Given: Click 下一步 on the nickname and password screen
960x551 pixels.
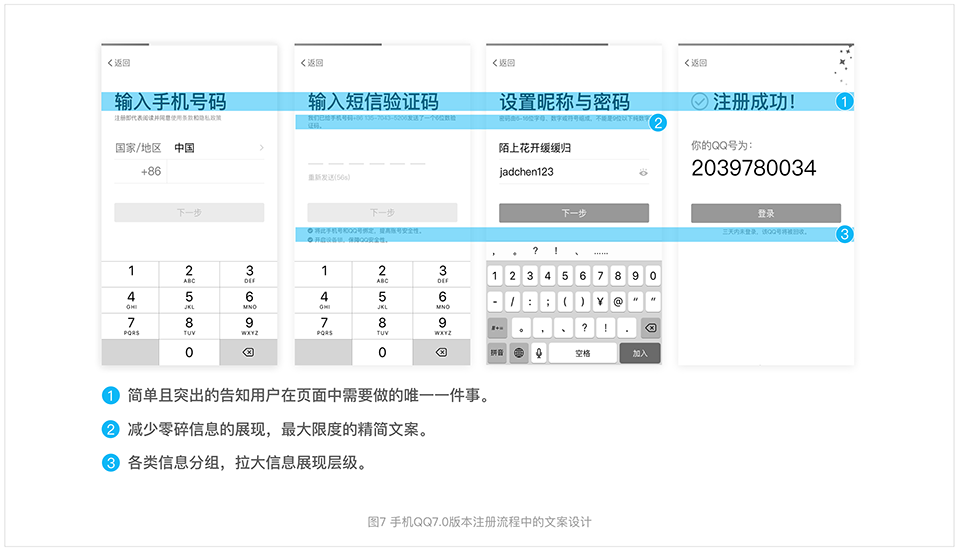Looking at the screenshot, I should (x=573, y=213).
